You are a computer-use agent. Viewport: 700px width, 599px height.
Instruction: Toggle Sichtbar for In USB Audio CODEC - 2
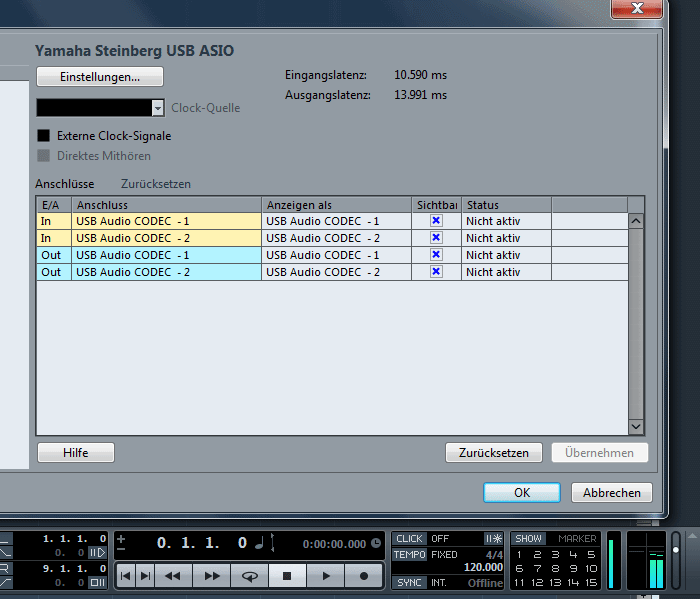(x=436, y=237)
